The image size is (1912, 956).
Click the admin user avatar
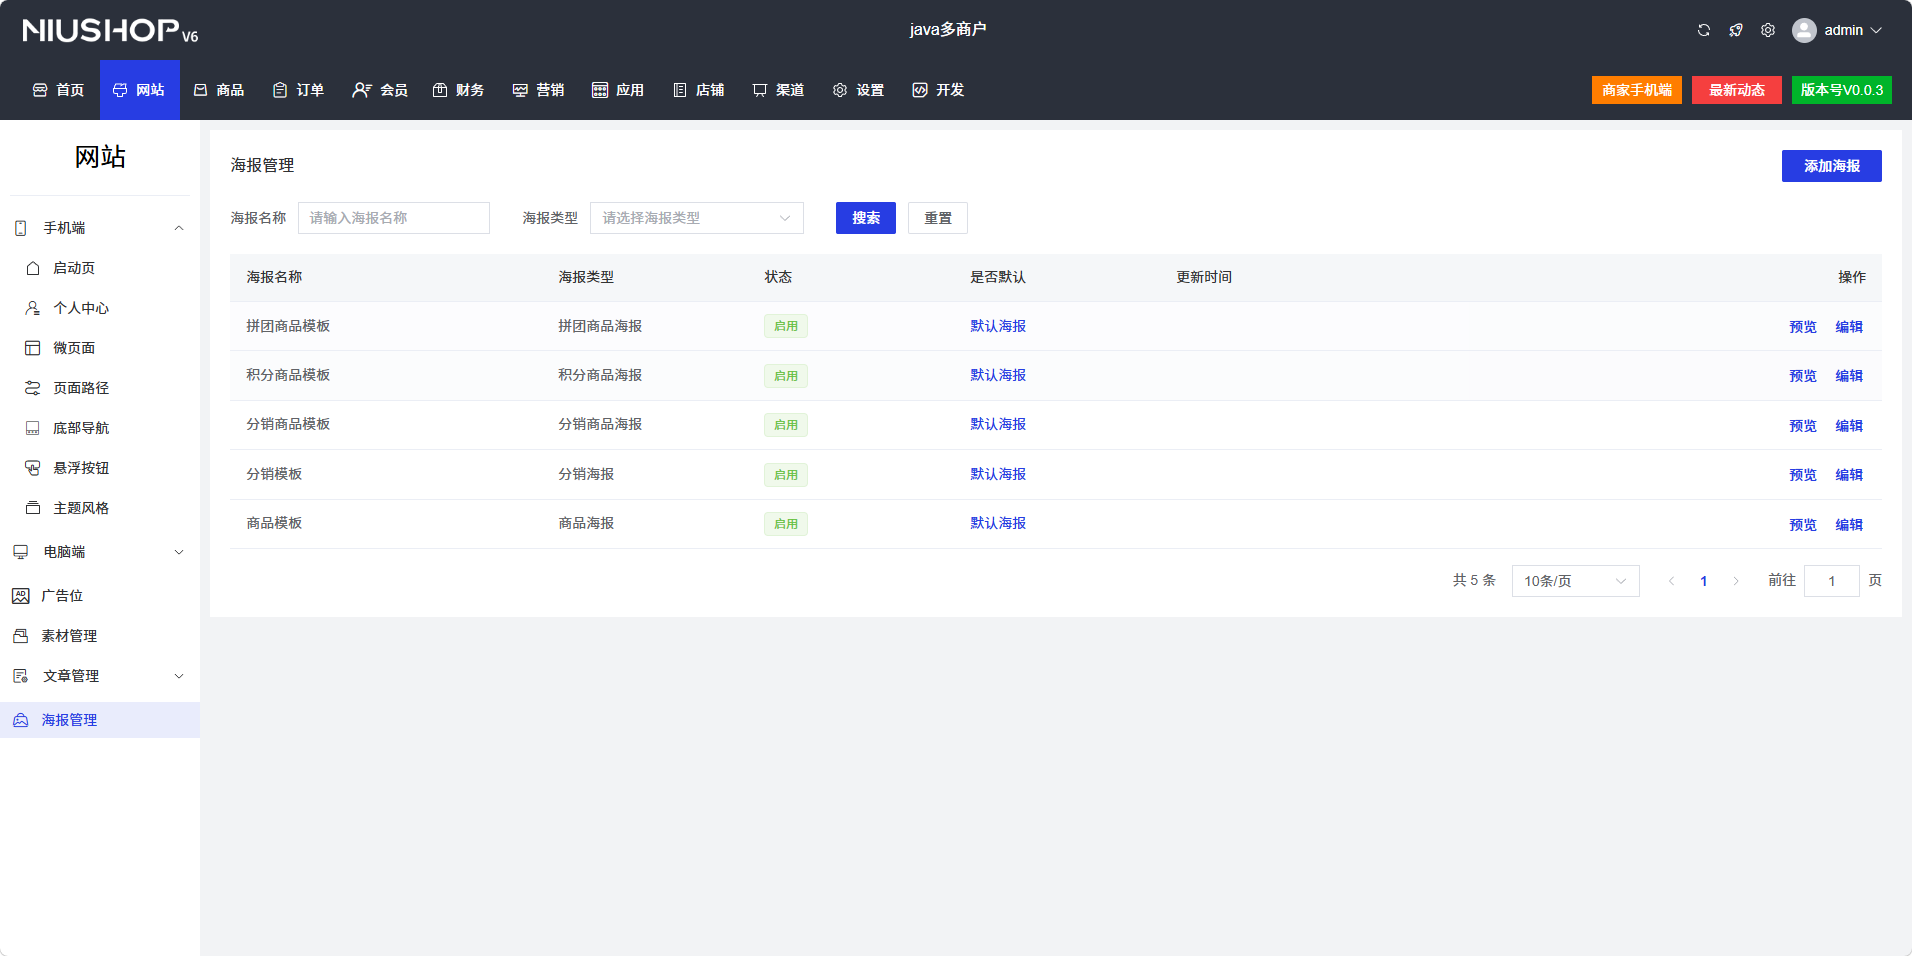1804,30
